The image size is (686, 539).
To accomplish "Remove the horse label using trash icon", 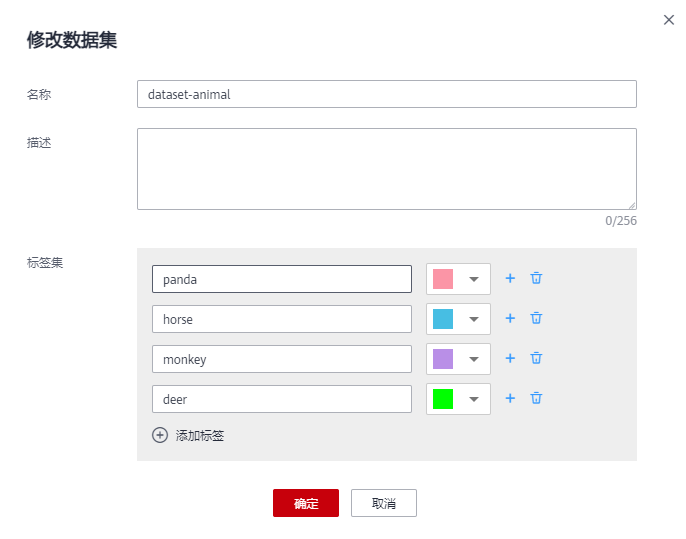I will tap(536, 318).
